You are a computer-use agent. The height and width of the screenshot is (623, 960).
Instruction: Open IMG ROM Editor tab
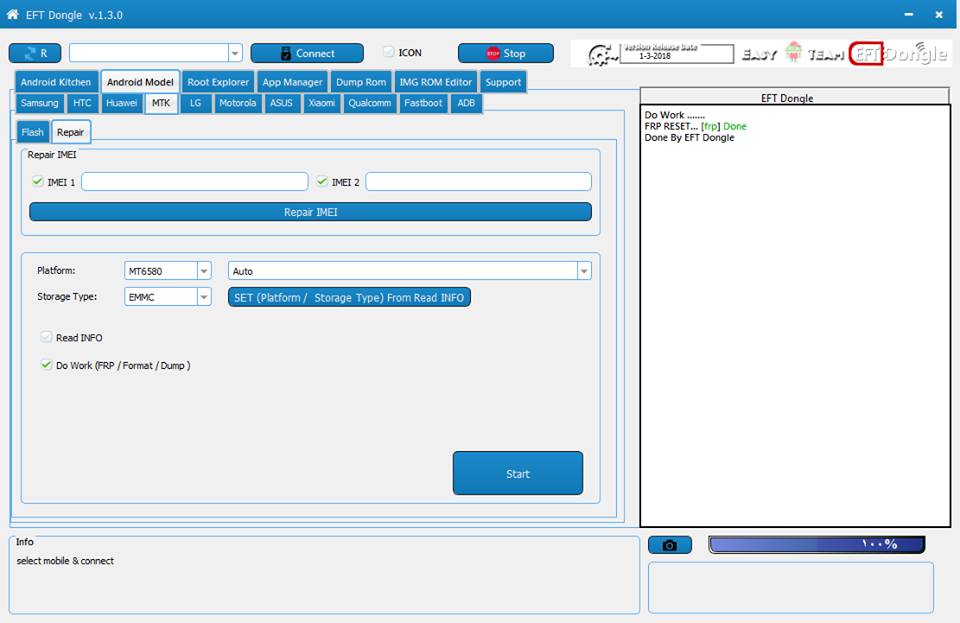(435, 82)
